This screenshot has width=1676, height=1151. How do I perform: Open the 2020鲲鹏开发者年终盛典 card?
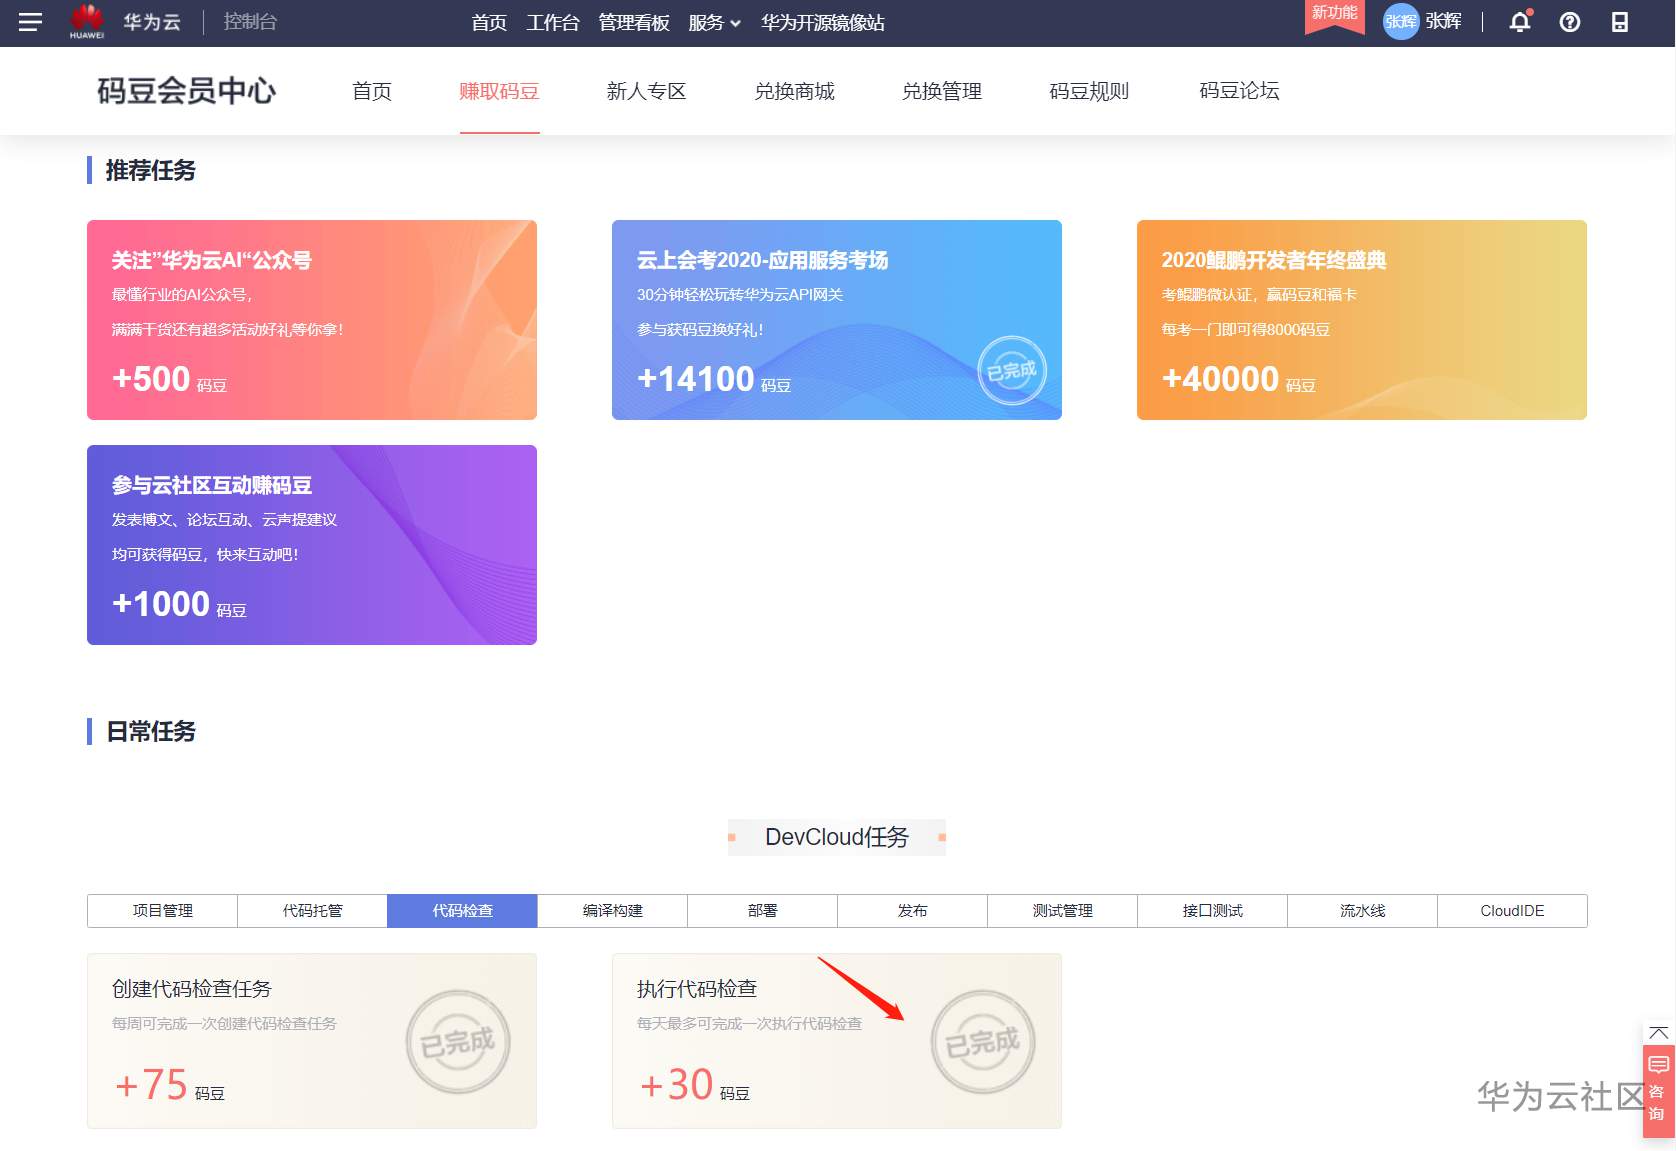[x=1362, y=320]
